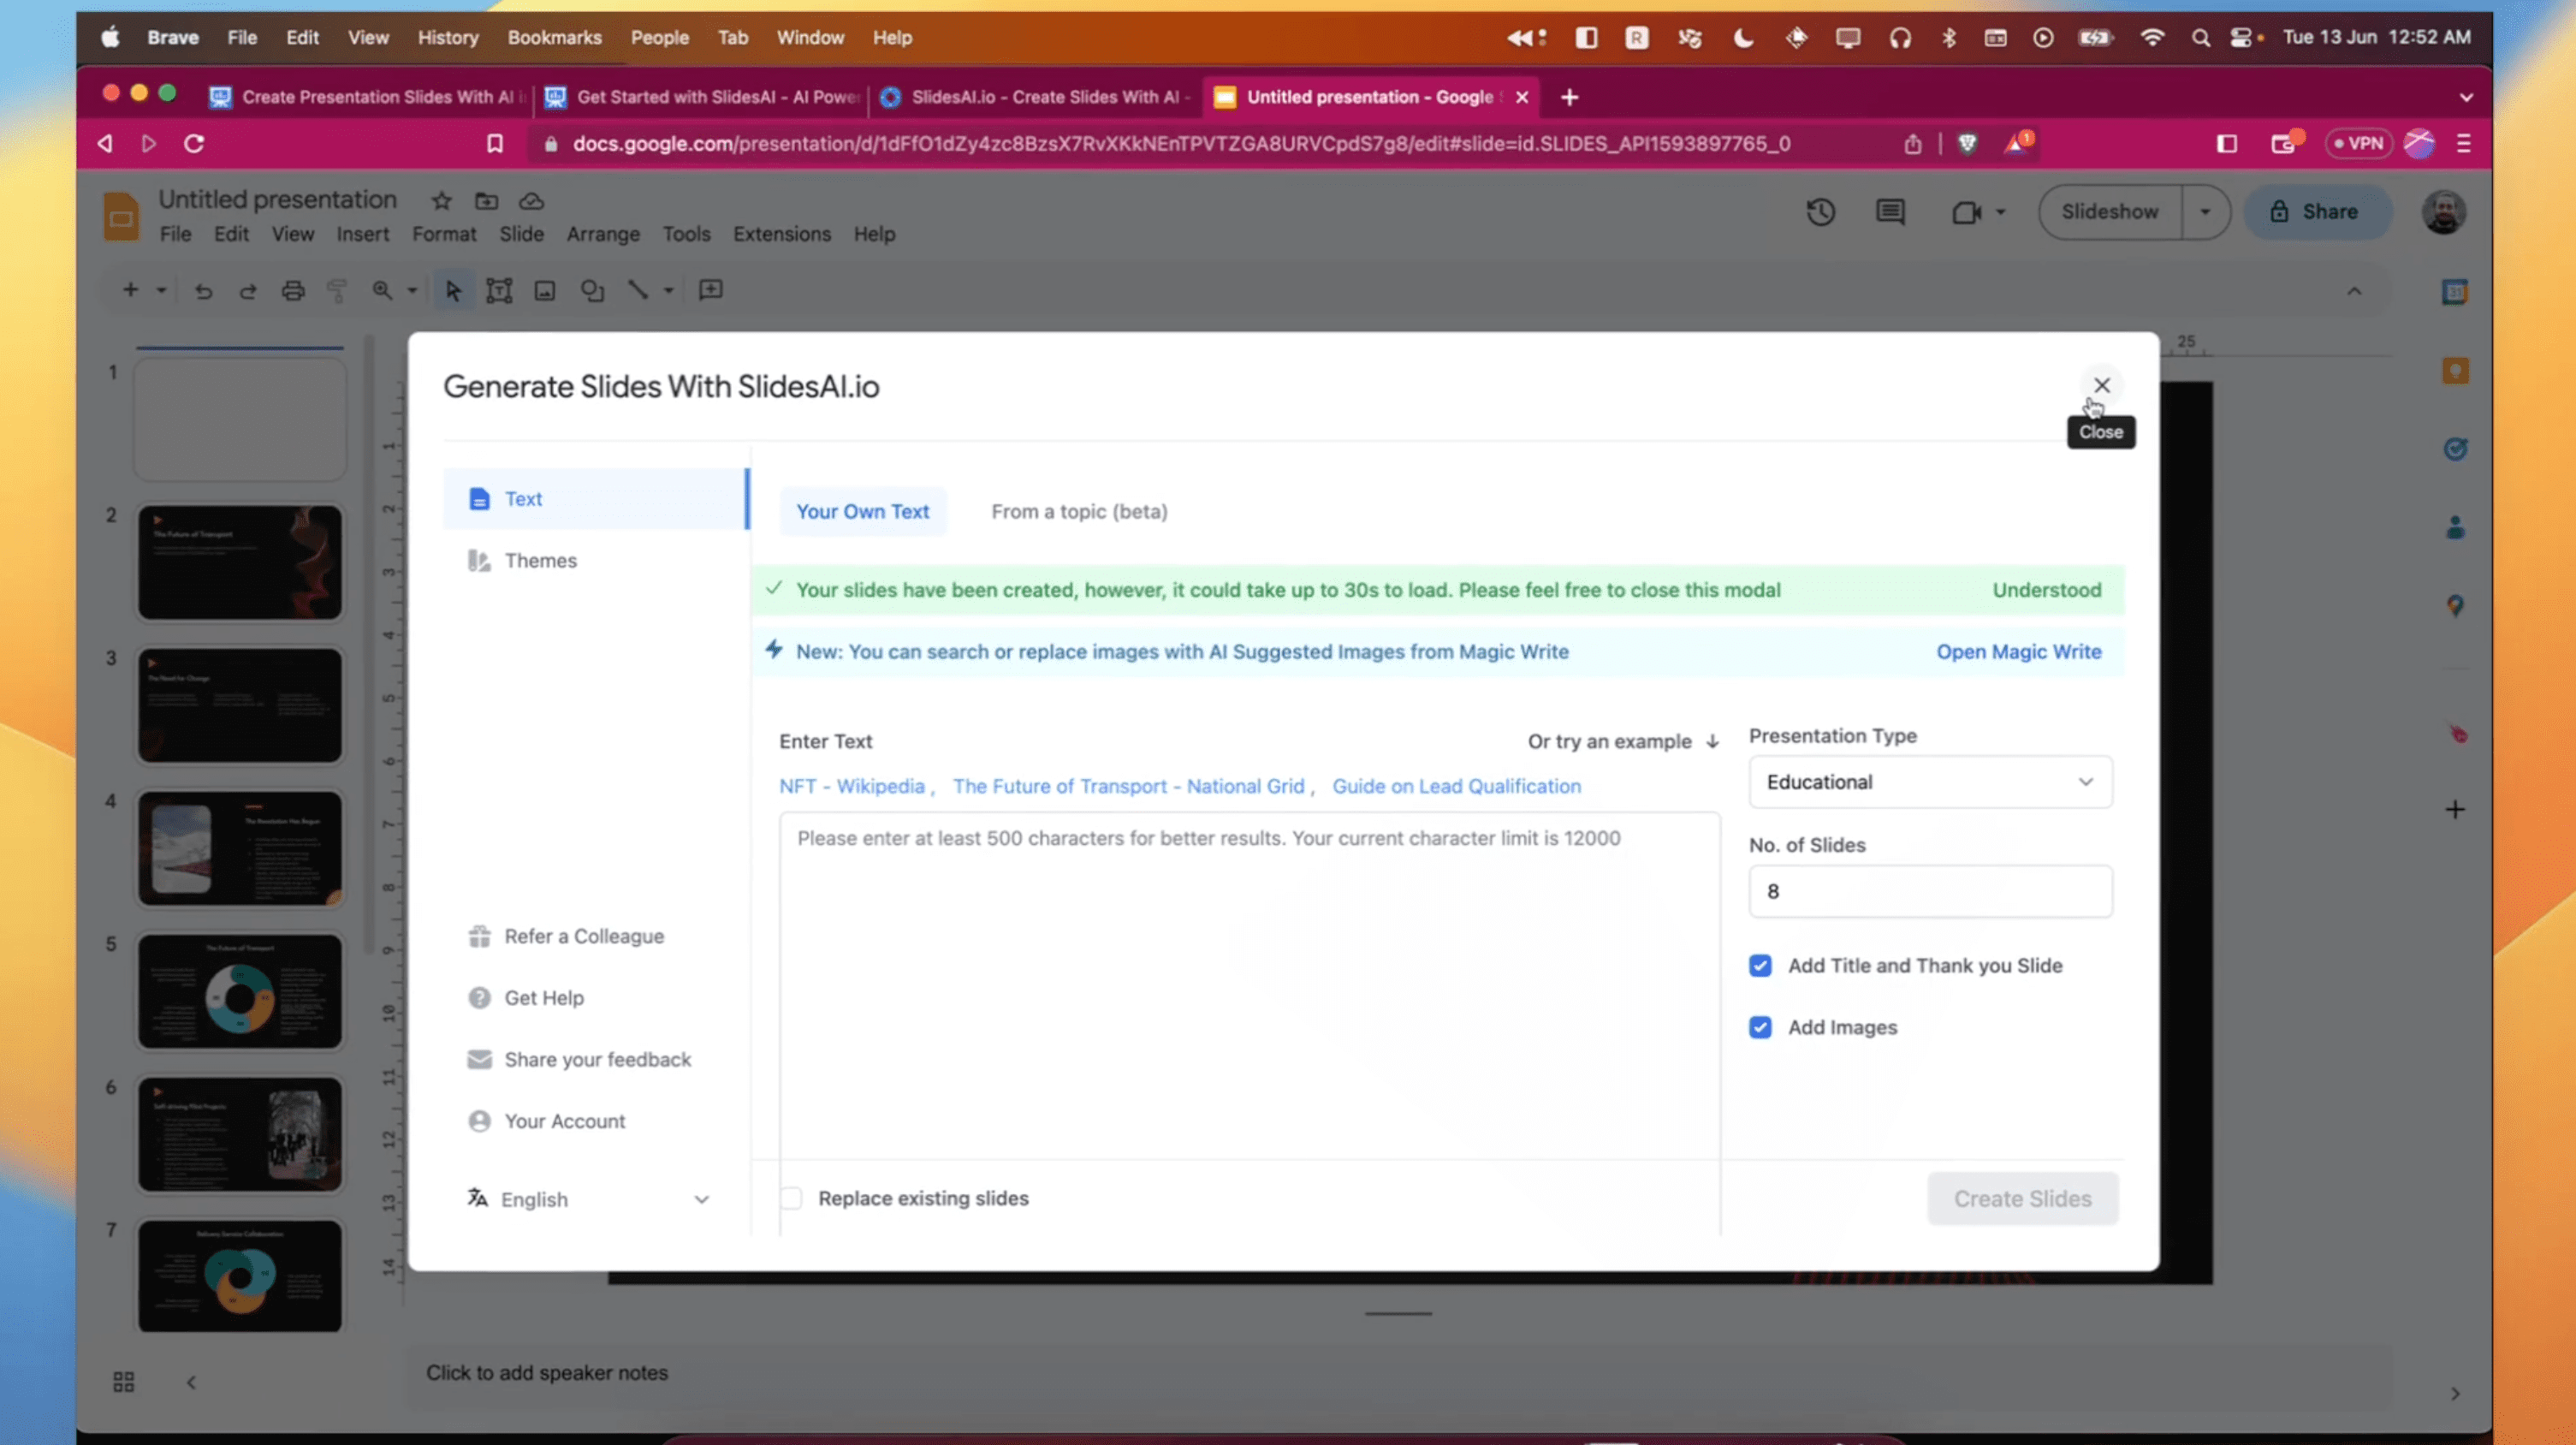
Task: Click the Understood button to dismiss notice
Action: pyautogui.click(x=2045, y=589)
